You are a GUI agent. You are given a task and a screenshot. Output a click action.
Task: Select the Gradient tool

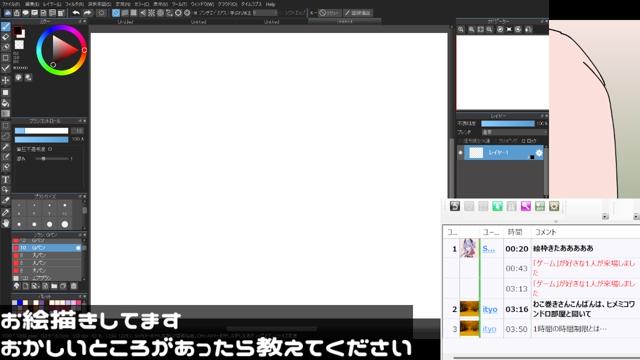[5, 113]
